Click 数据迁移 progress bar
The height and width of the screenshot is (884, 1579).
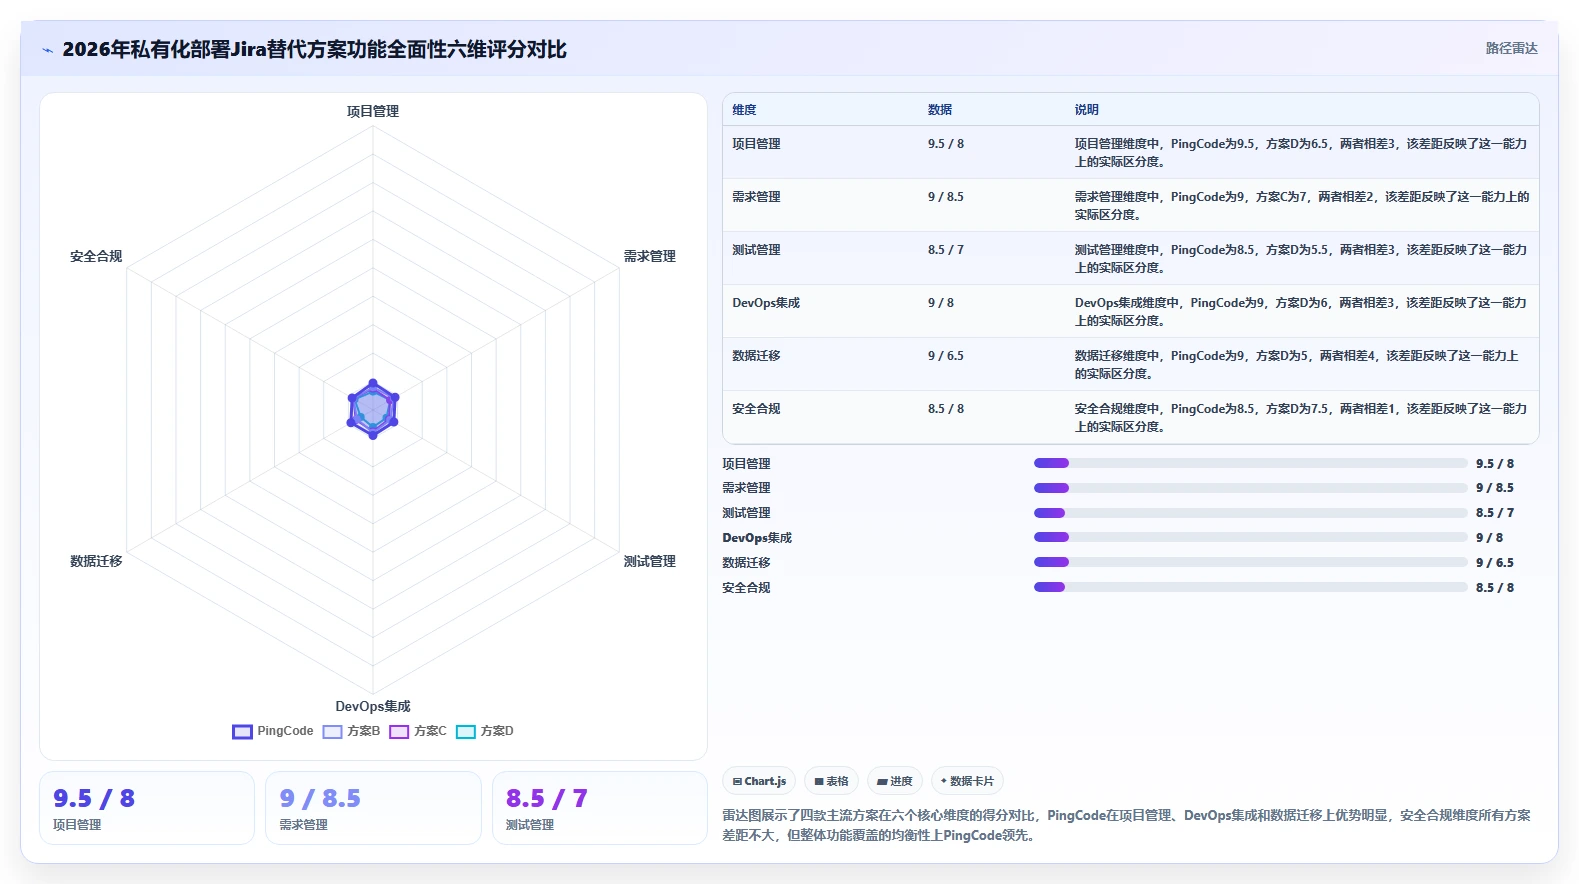pos(1251,562)
